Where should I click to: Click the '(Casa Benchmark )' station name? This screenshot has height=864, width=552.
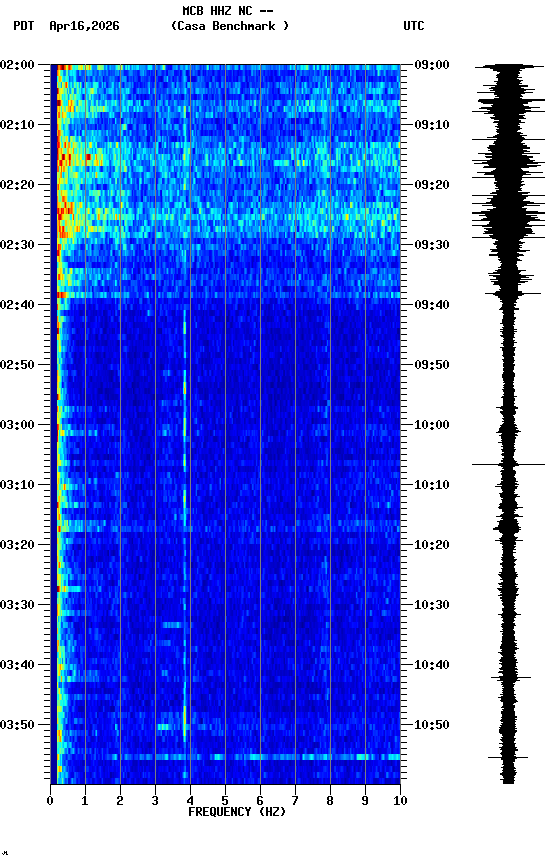click(x=230, y=26)
